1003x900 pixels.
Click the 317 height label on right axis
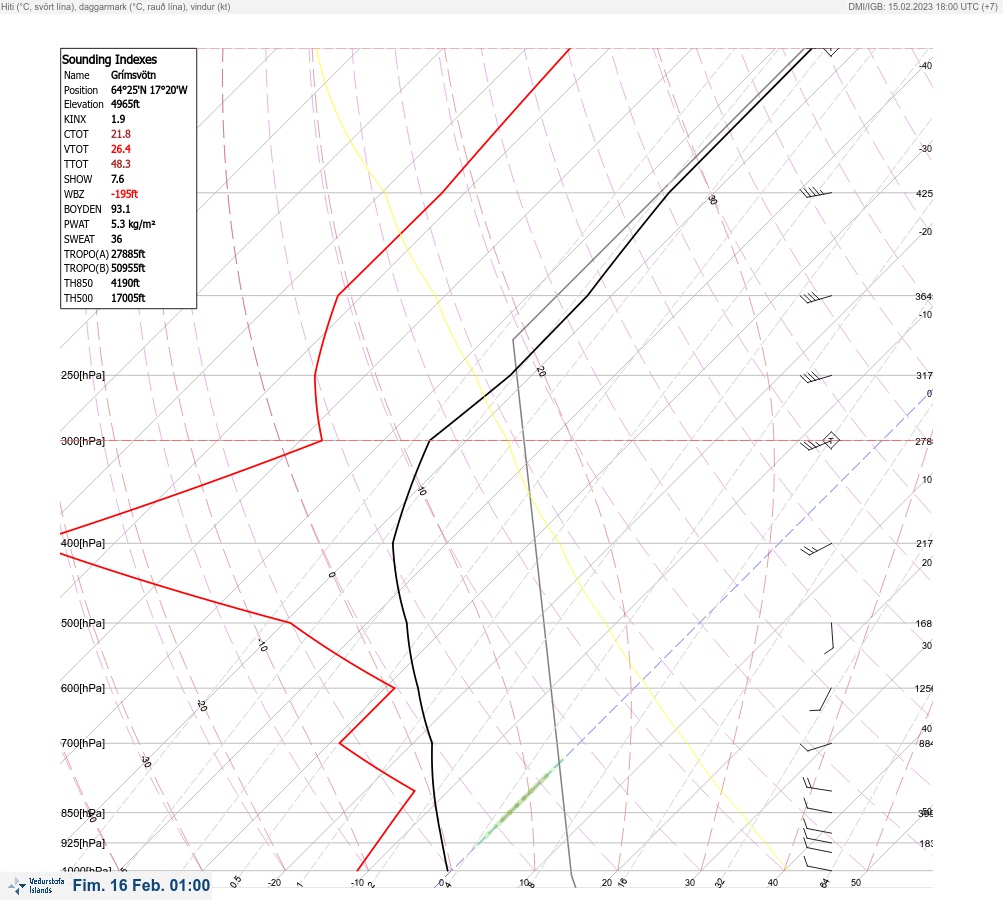[924, 375]
